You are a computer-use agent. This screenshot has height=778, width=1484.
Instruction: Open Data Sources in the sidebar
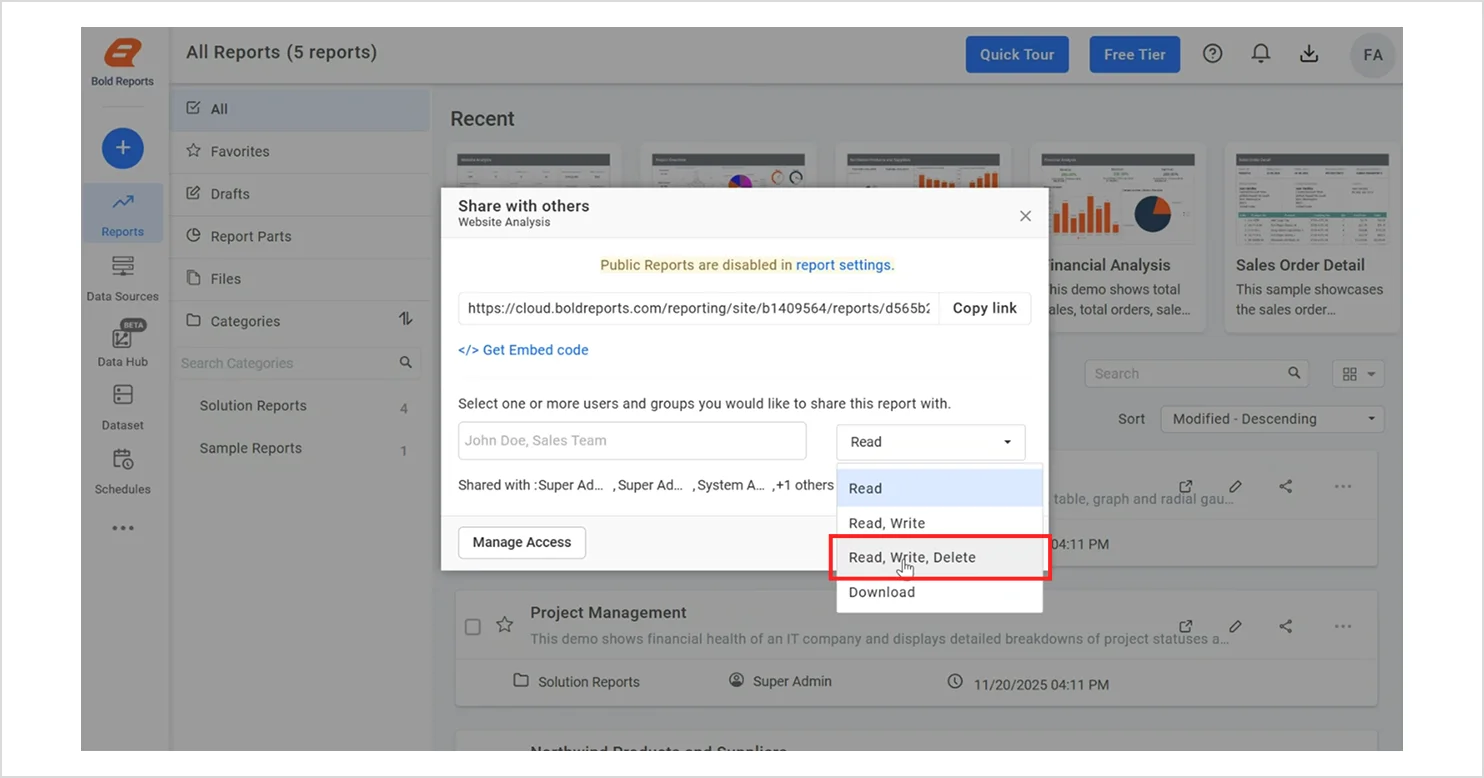(122, 279)
